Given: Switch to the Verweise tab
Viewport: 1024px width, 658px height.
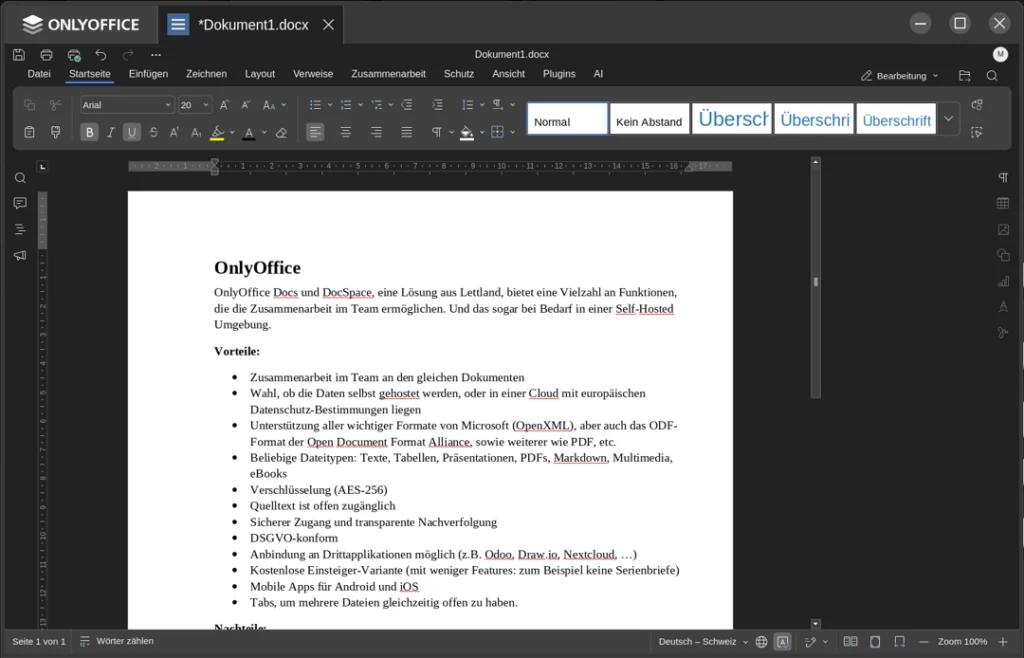Looking at the screenshot, I should (313, 74).
